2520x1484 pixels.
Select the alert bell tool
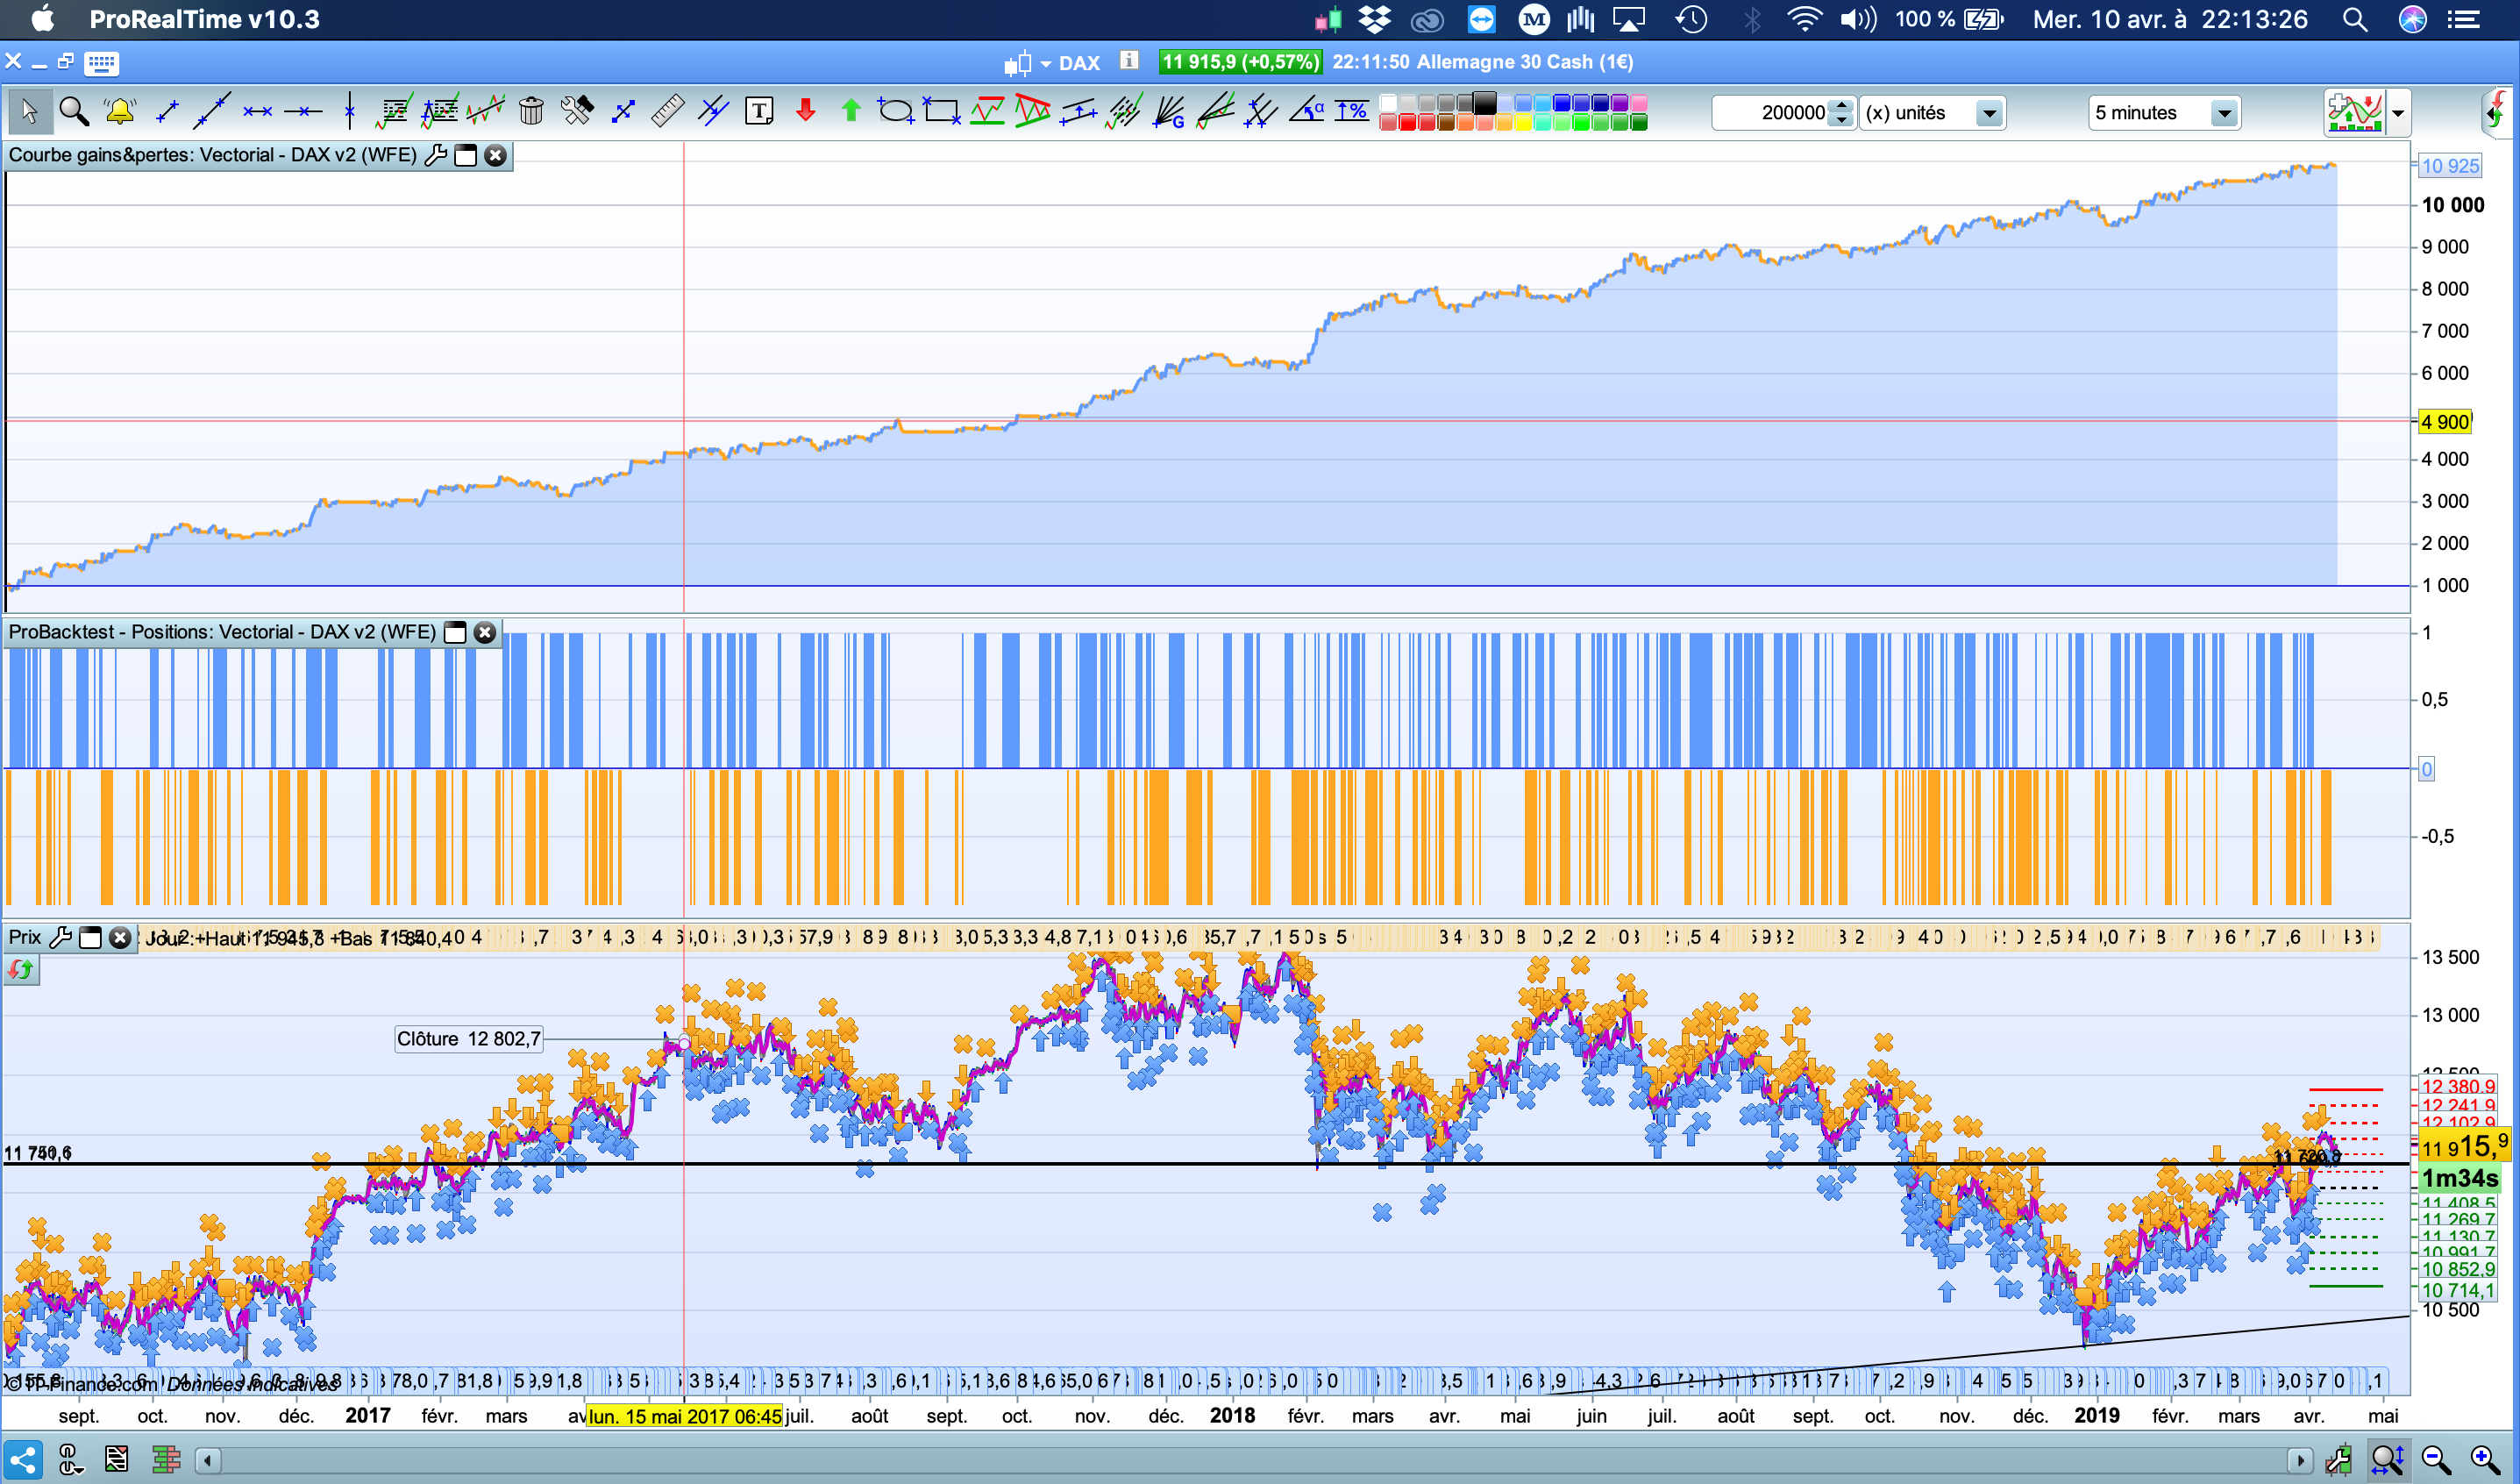pos(119,111)
